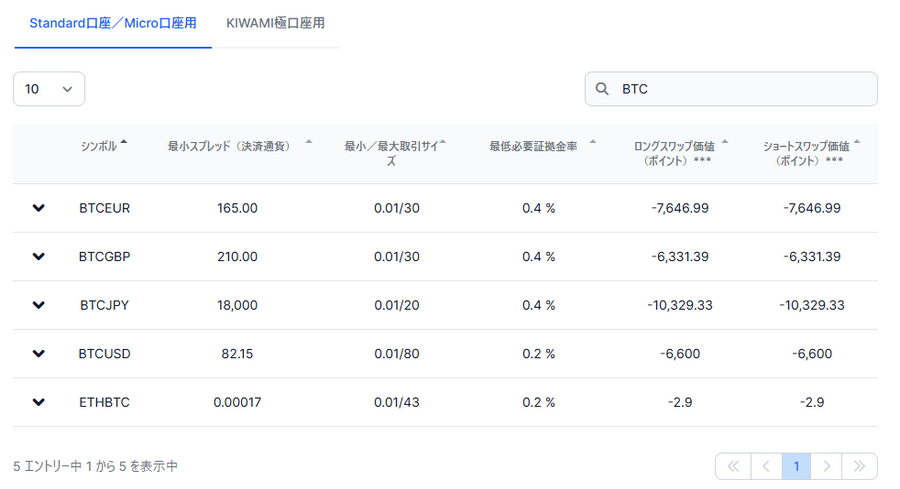The height and width of the screenshot is (489, 900).
Task: Click trade size 0.01/20
Action: tap(397, 305)
